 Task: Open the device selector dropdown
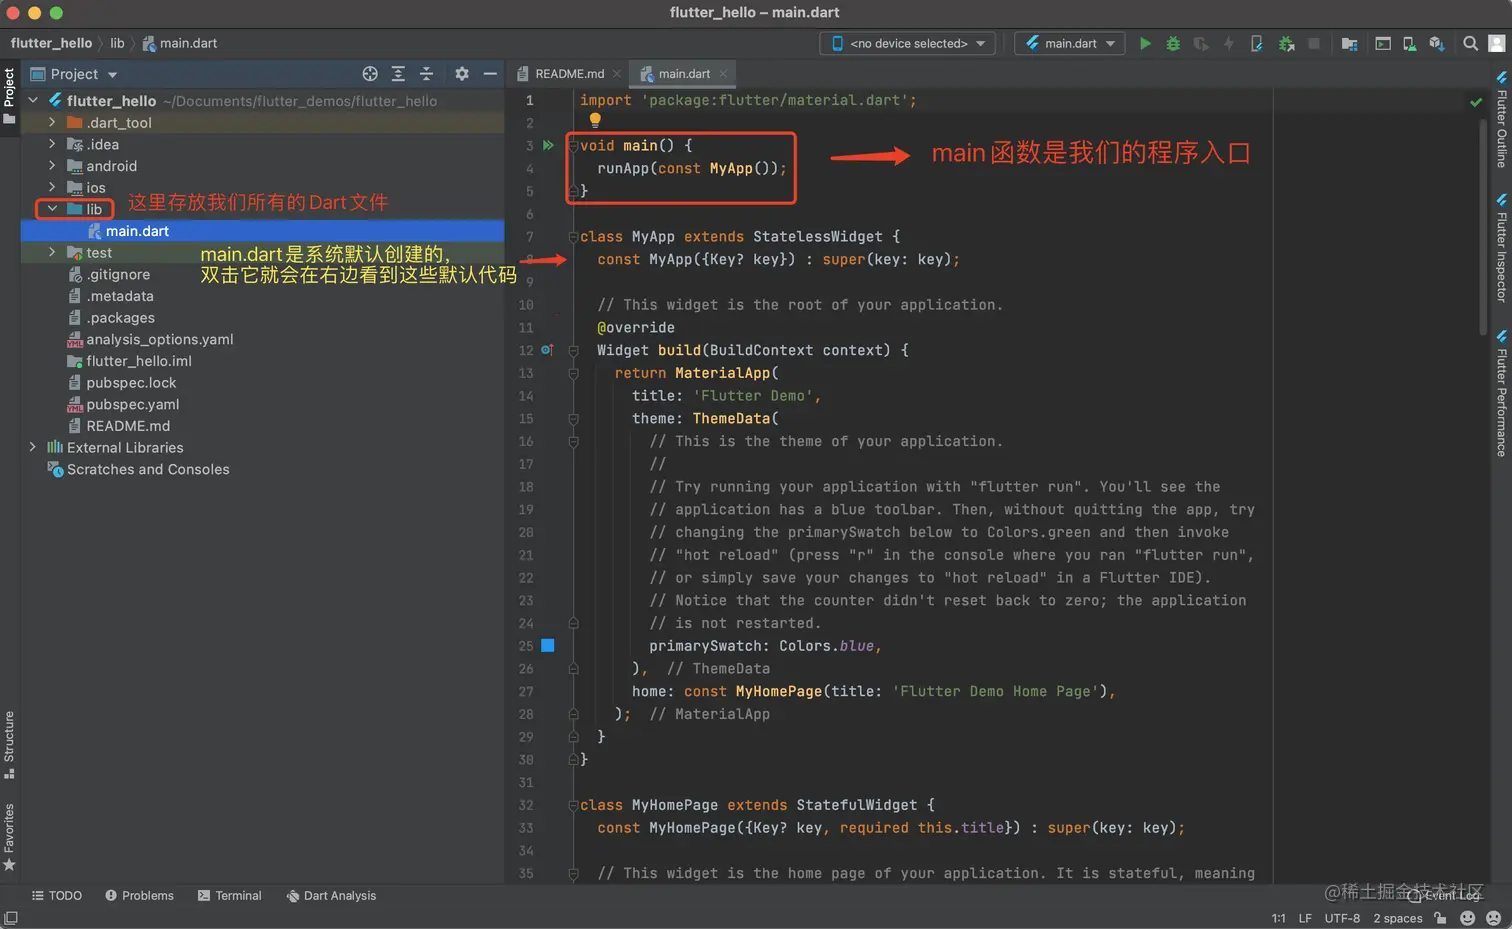pyautogui.click(x=908, y=43)
